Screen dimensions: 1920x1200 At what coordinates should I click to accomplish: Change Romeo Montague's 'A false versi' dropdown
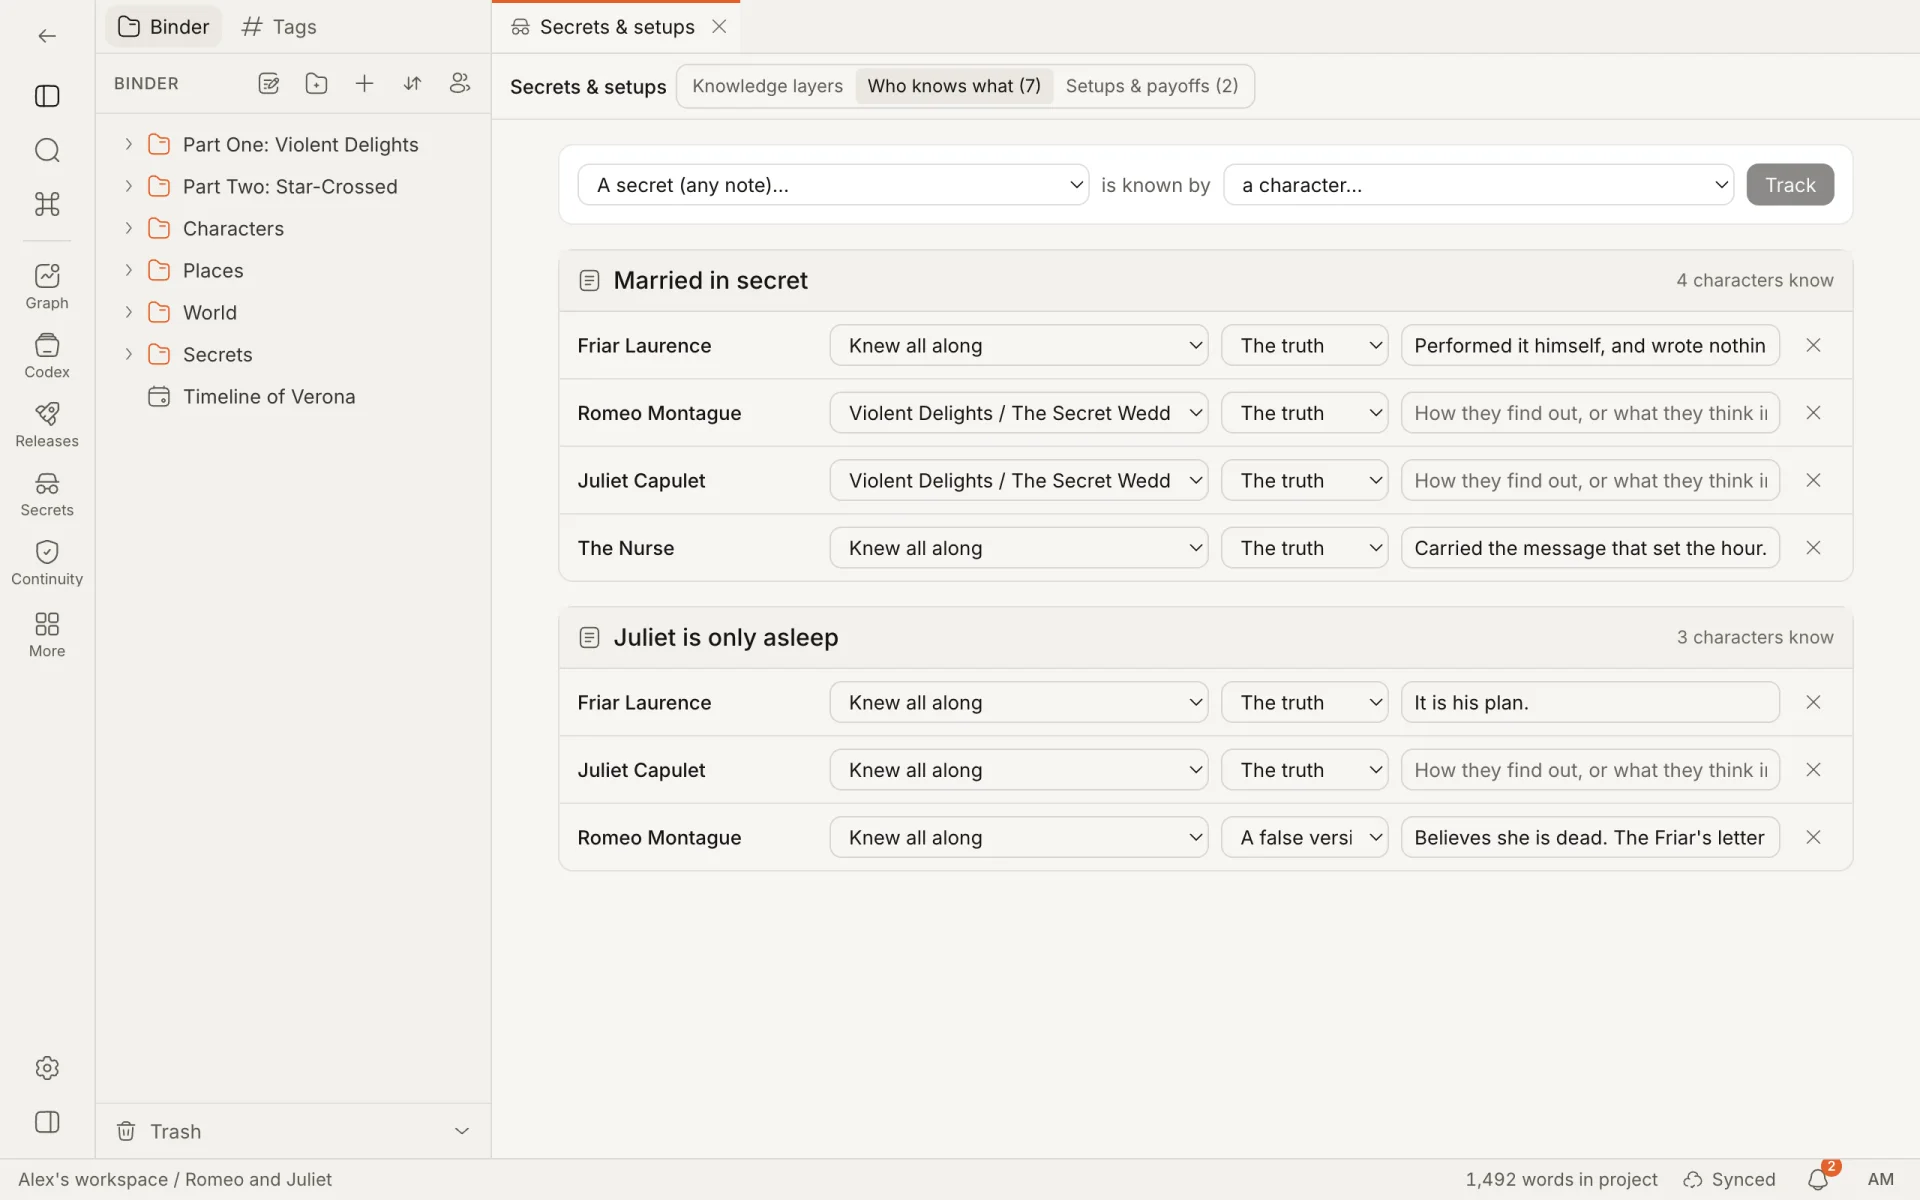click(1304, 838)
